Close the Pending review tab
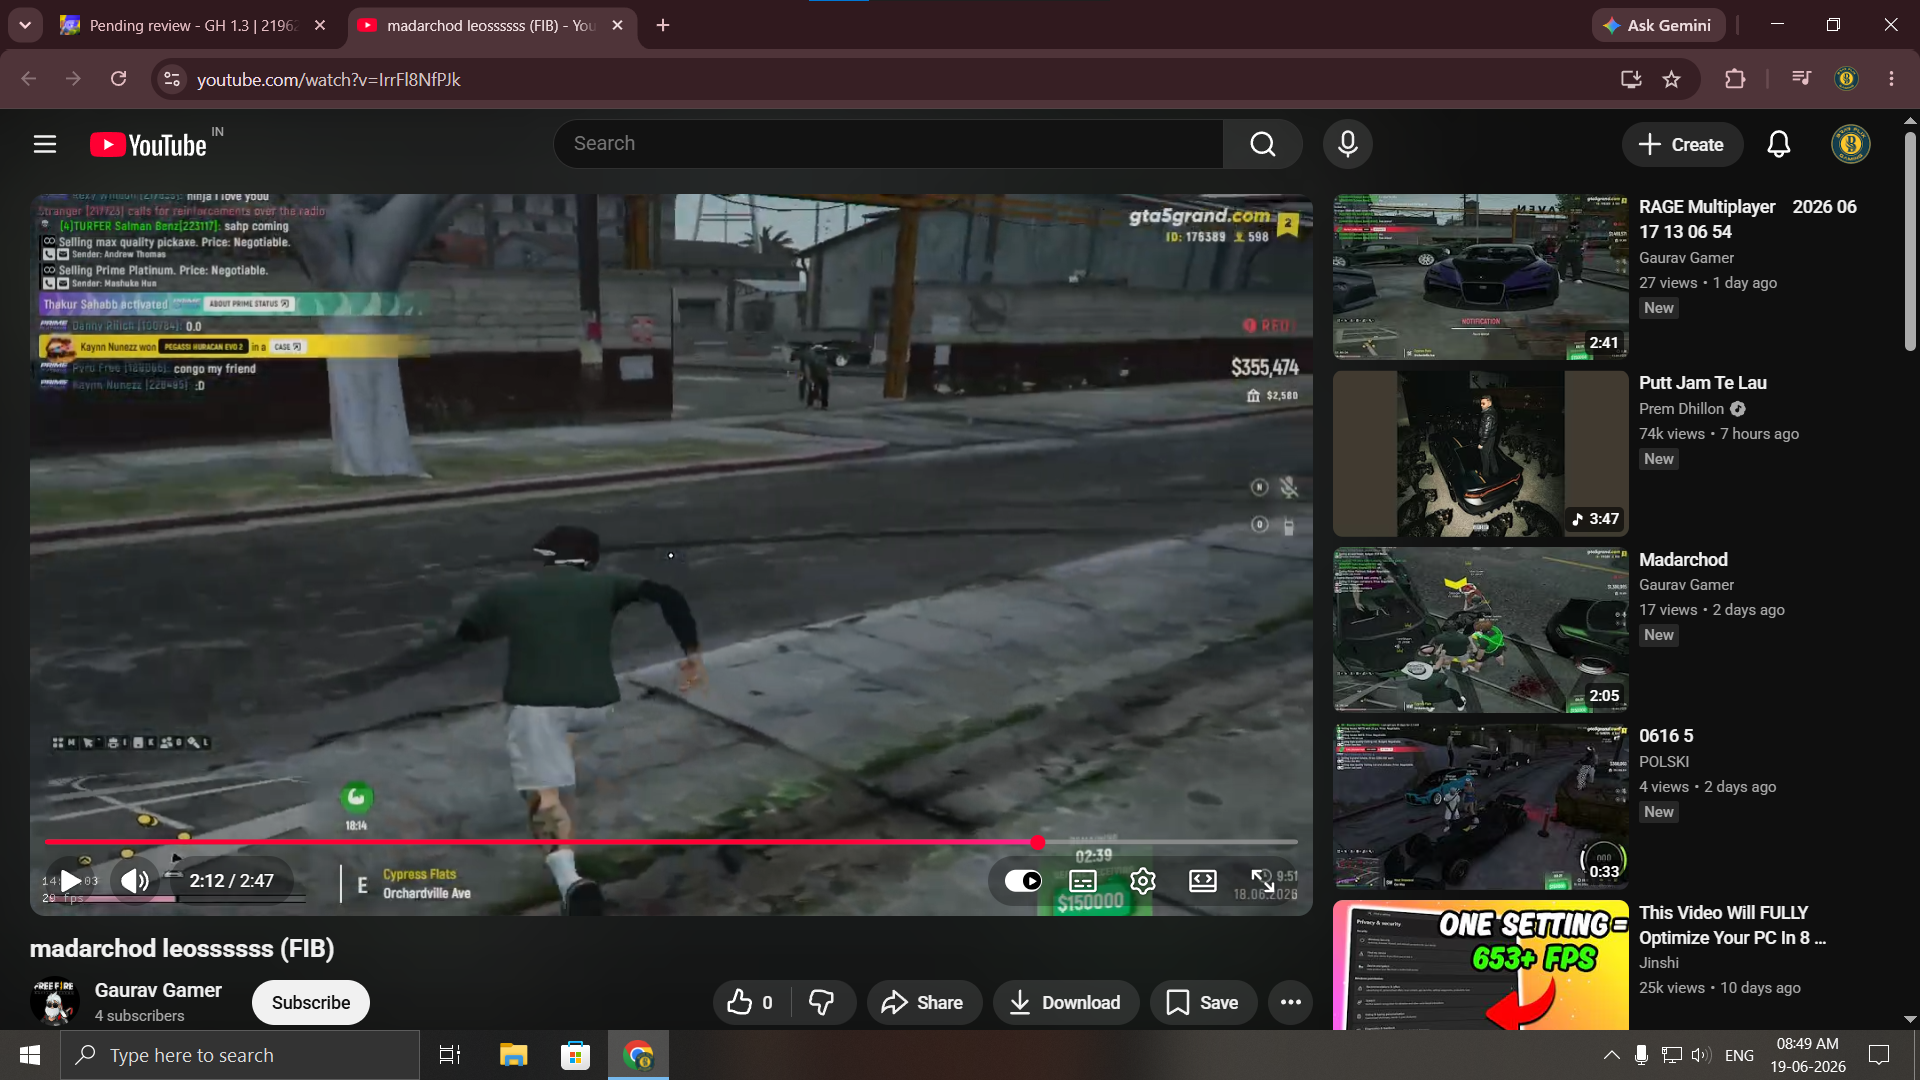1920x1080 pixels. 320,26
